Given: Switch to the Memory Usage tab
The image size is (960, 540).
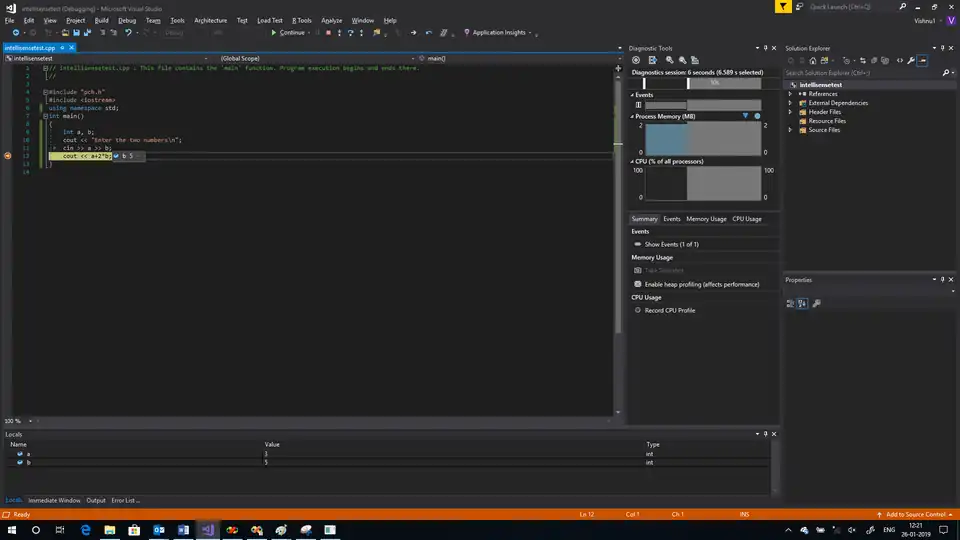Looking at the screenshot, I should (x=706, y=218).
